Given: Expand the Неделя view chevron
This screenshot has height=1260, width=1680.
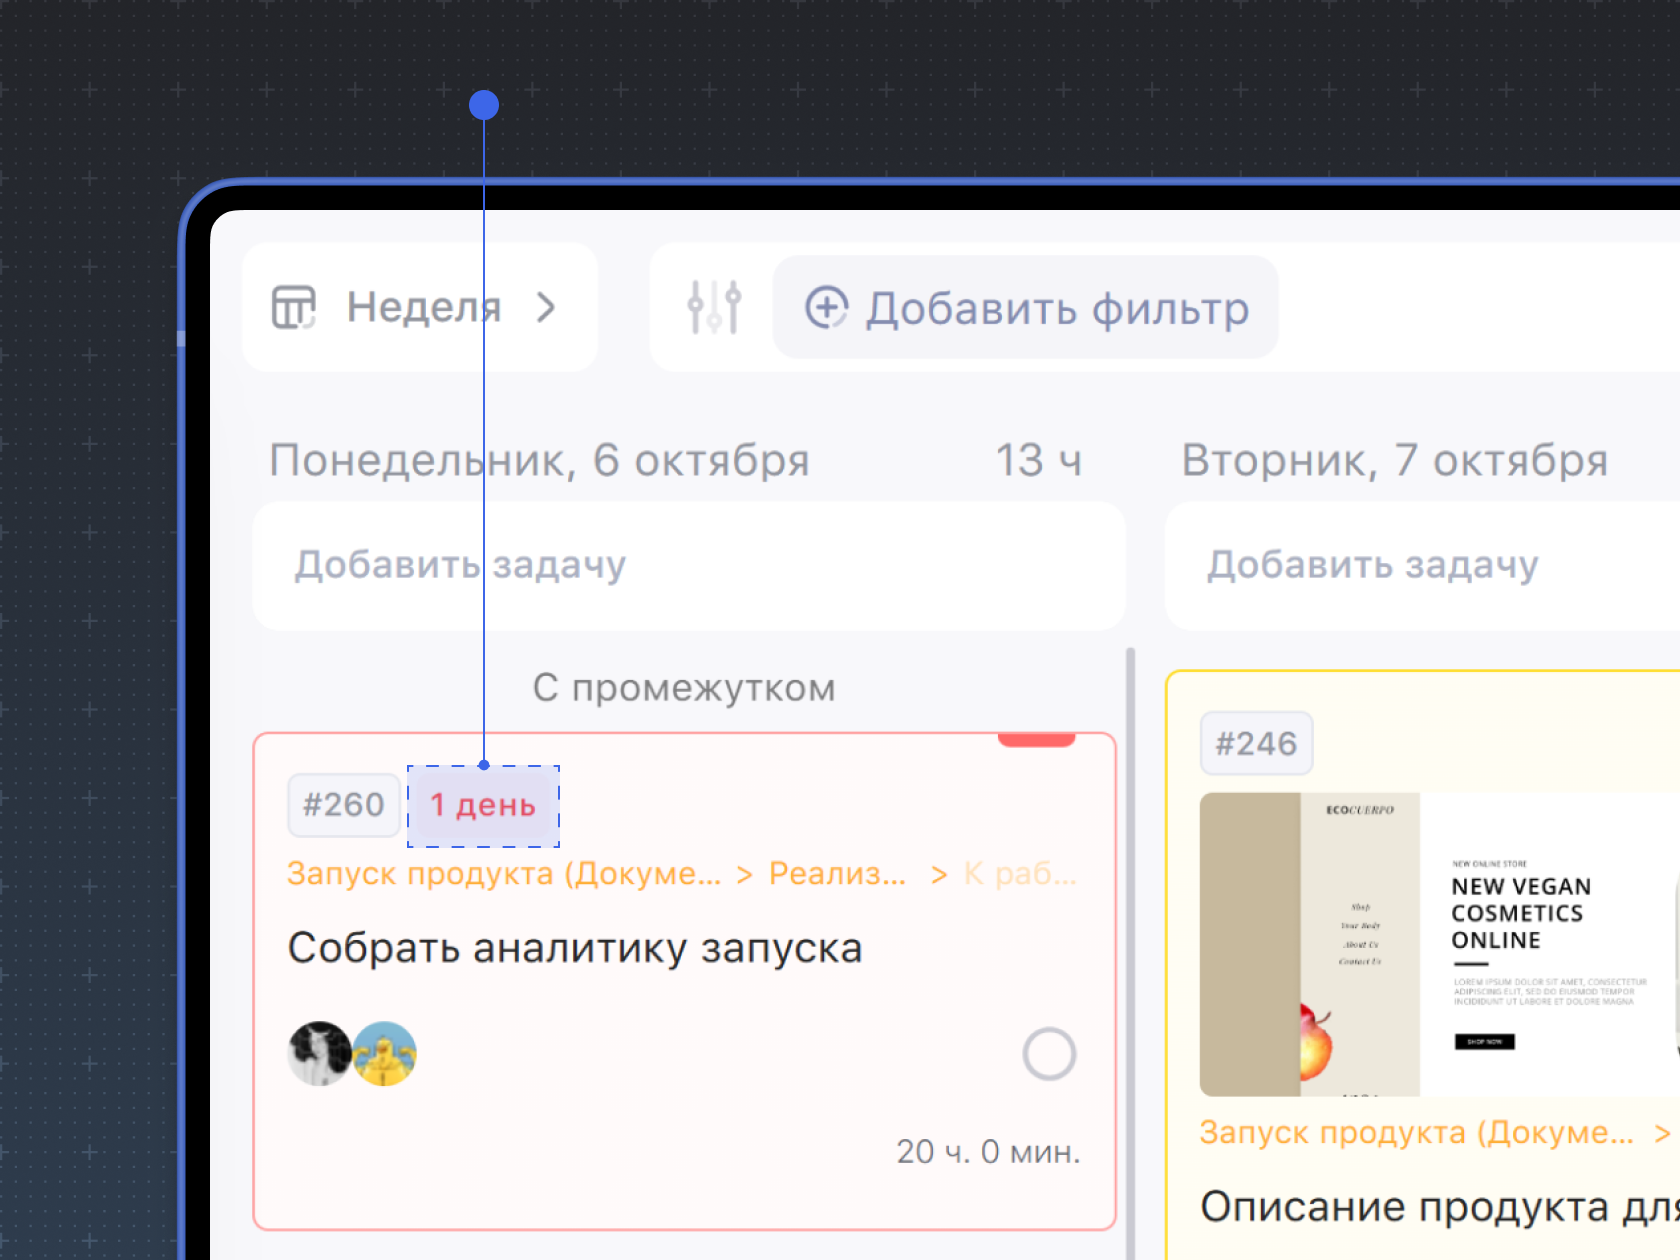Looking at the screenshot, I should [545, 307].
